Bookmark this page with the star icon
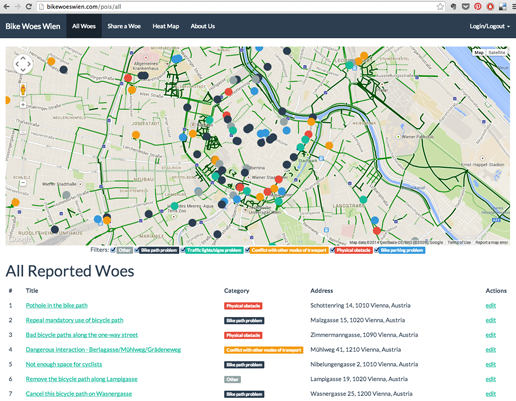Viewport: 516px width, 401px height. (x=440, y=6)
